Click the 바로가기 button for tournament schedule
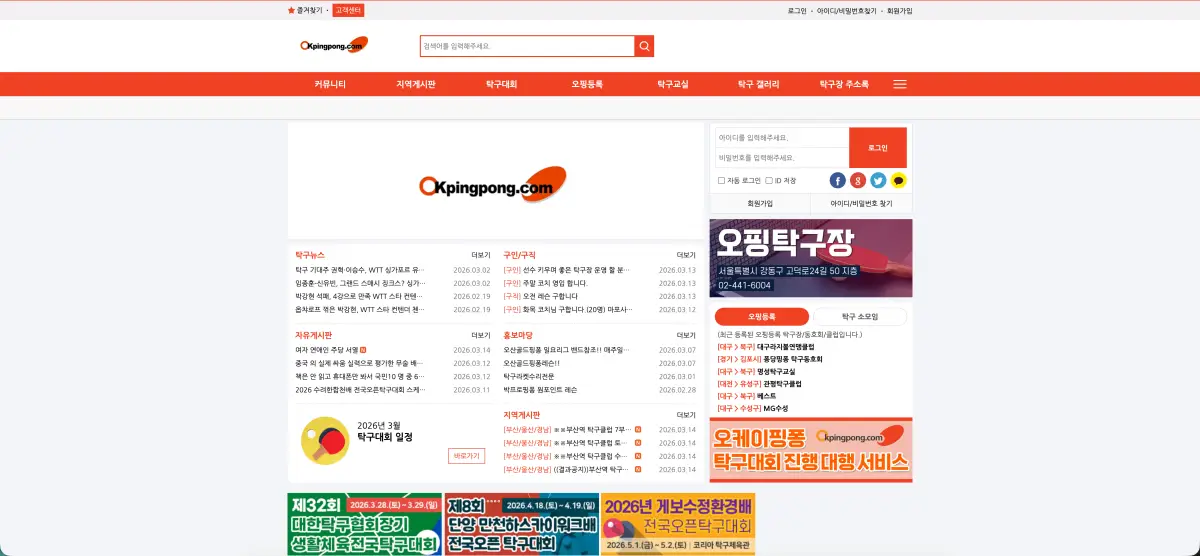This screenshot has width=1200, height=556. (x=466, y=456)
